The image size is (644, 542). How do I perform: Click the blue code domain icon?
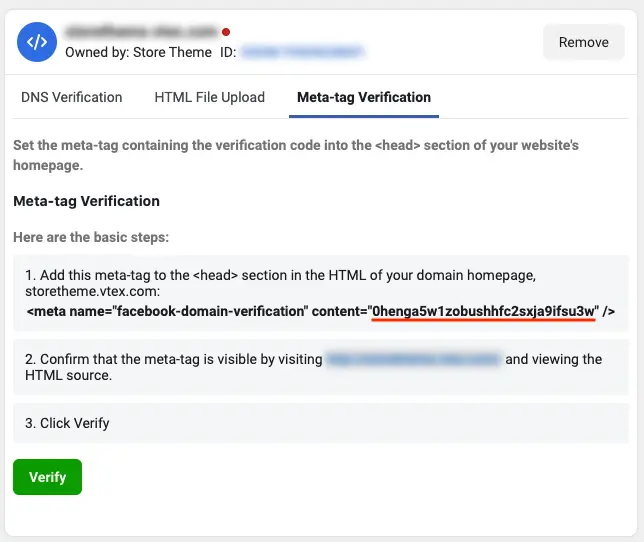[x=37, y=42]
